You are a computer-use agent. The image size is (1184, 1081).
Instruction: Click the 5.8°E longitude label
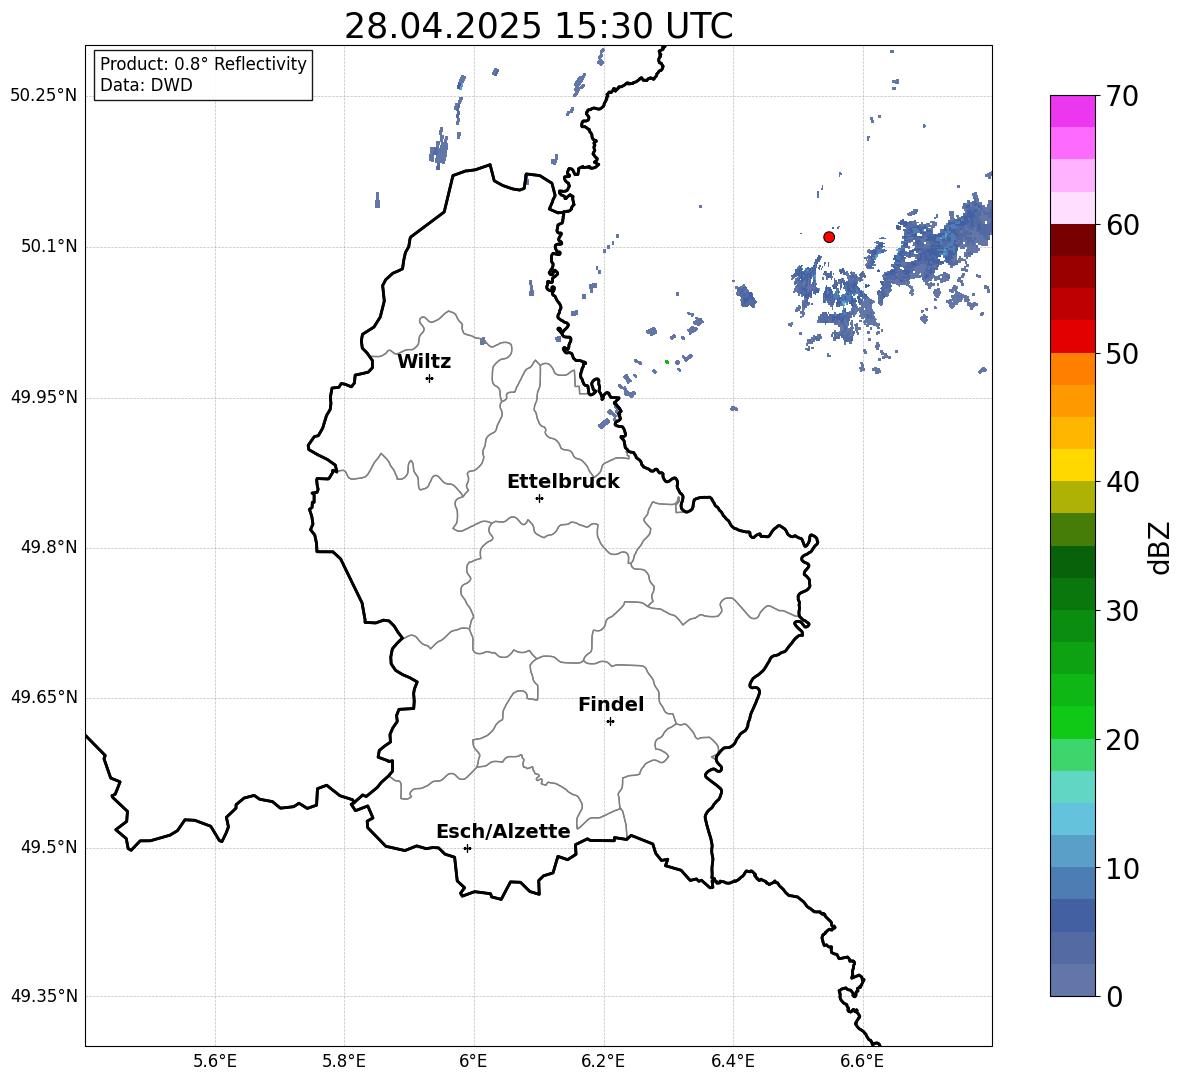click(344, 1061)
